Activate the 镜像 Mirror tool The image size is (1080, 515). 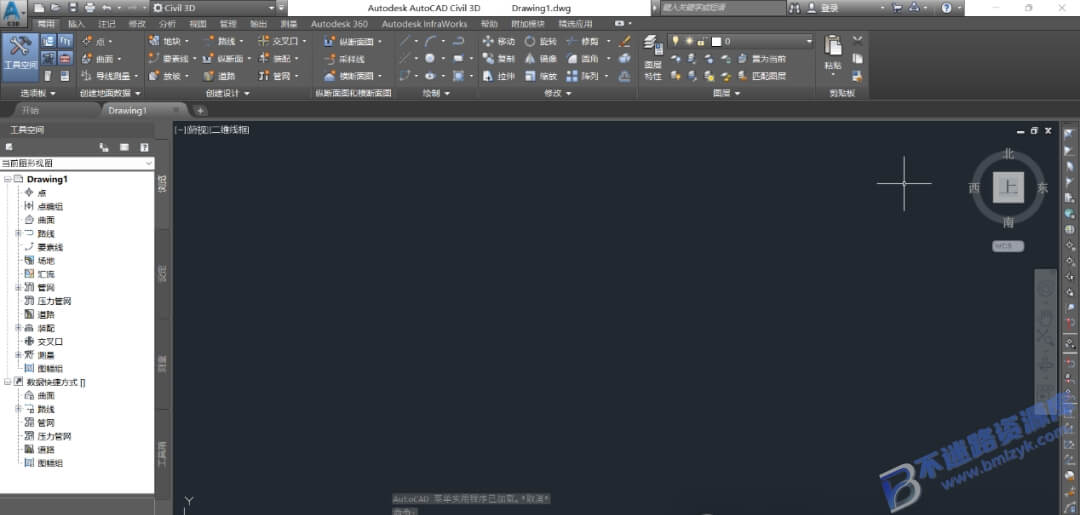[x=541, y=59]
